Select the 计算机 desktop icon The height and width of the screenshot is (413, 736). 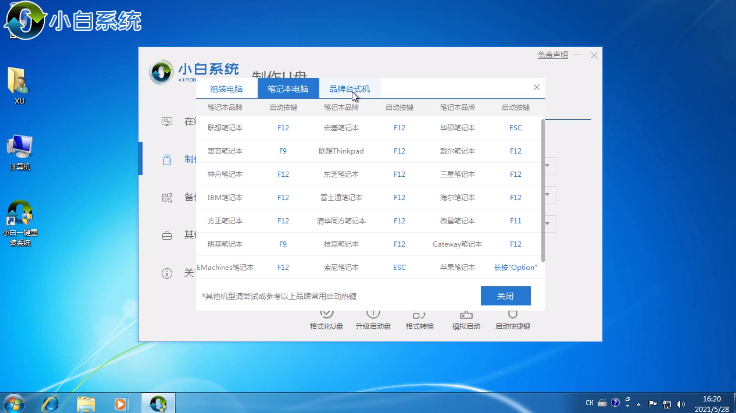coord(19,150)
